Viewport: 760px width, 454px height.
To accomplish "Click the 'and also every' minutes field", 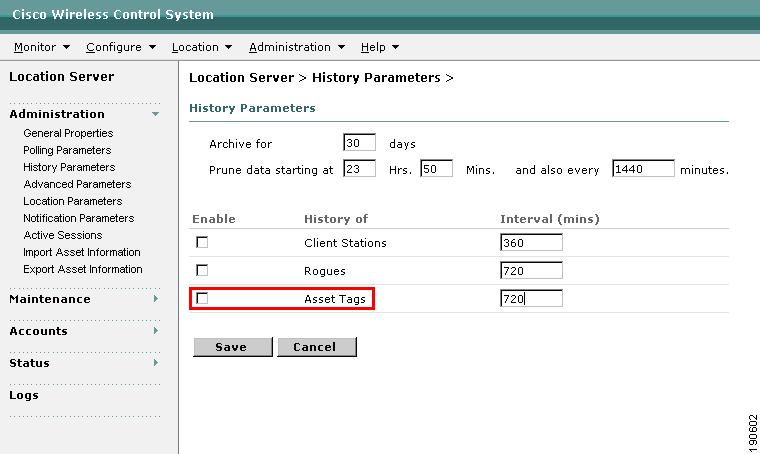I will [x=643, y=169].
